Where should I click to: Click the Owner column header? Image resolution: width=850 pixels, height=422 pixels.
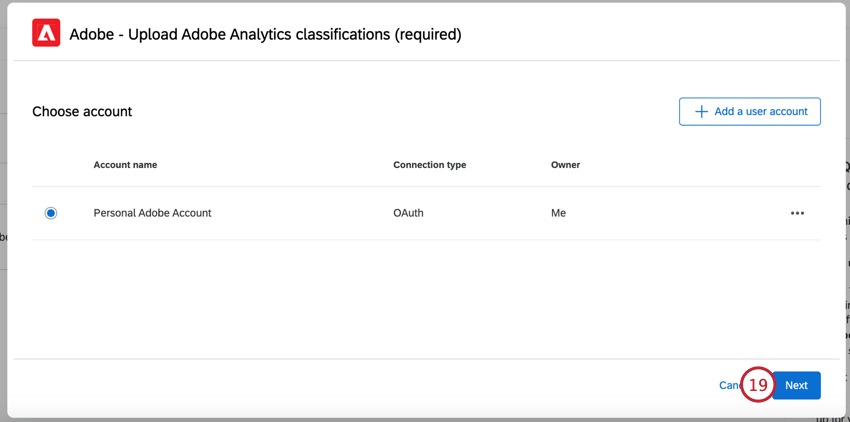point(565,165)
